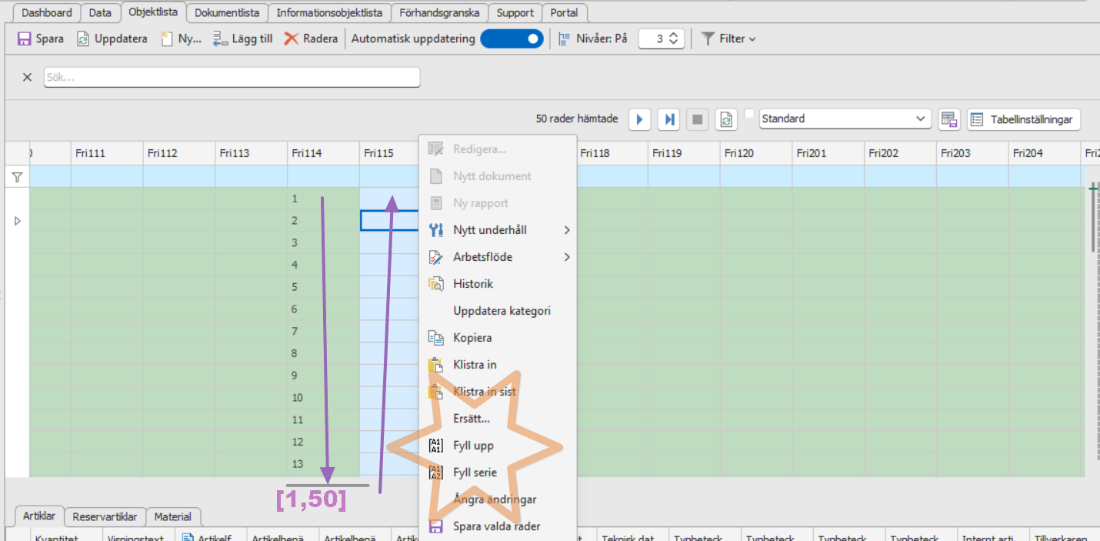Open the Informationsobjektlista tab
This screenshot has width=1100, height=541.
coord(330,13)
